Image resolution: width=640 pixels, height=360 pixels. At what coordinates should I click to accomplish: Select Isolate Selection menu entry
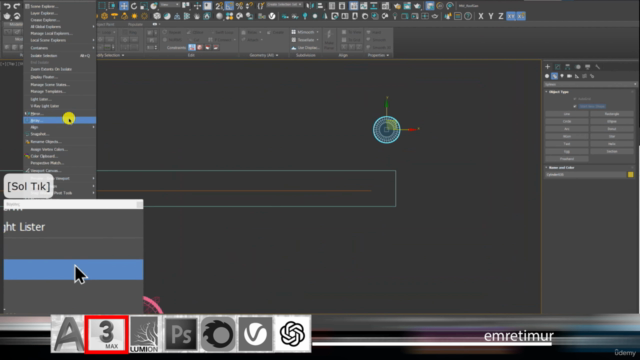60,56
